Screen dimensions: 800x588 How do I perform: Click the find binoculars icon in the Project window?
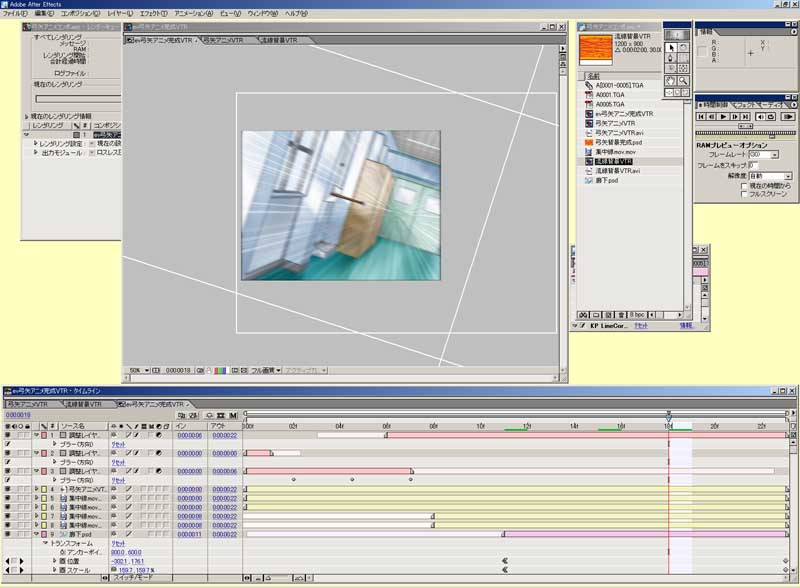tap(584, 315)
